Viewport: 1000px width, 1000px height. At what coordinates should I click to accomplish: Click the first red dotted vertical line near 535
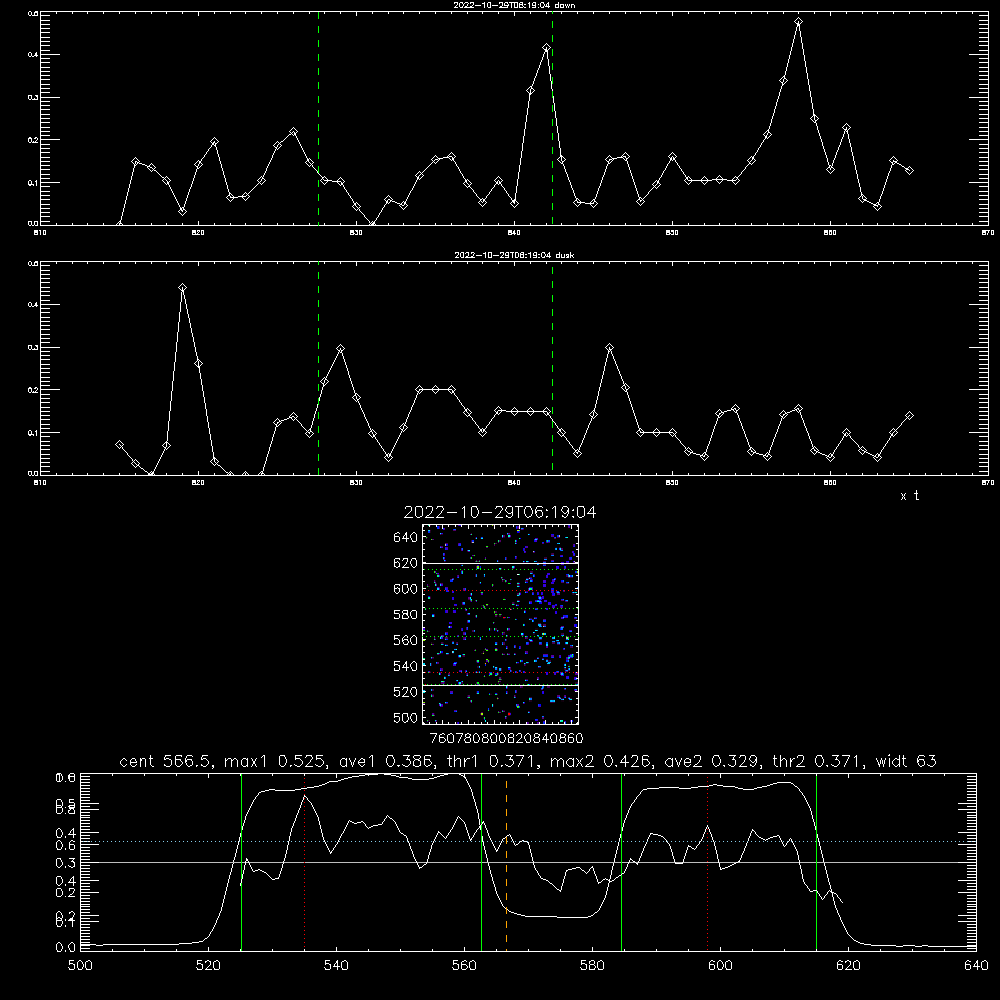305,861
